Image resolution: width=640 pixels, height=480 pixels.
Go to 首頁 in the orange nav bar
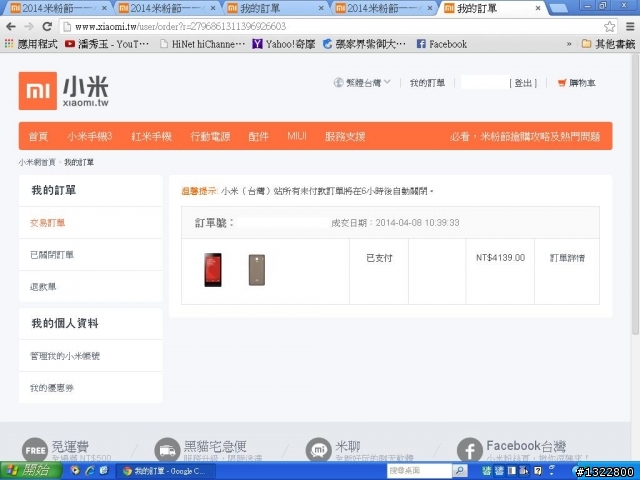(x=38, y=136)
